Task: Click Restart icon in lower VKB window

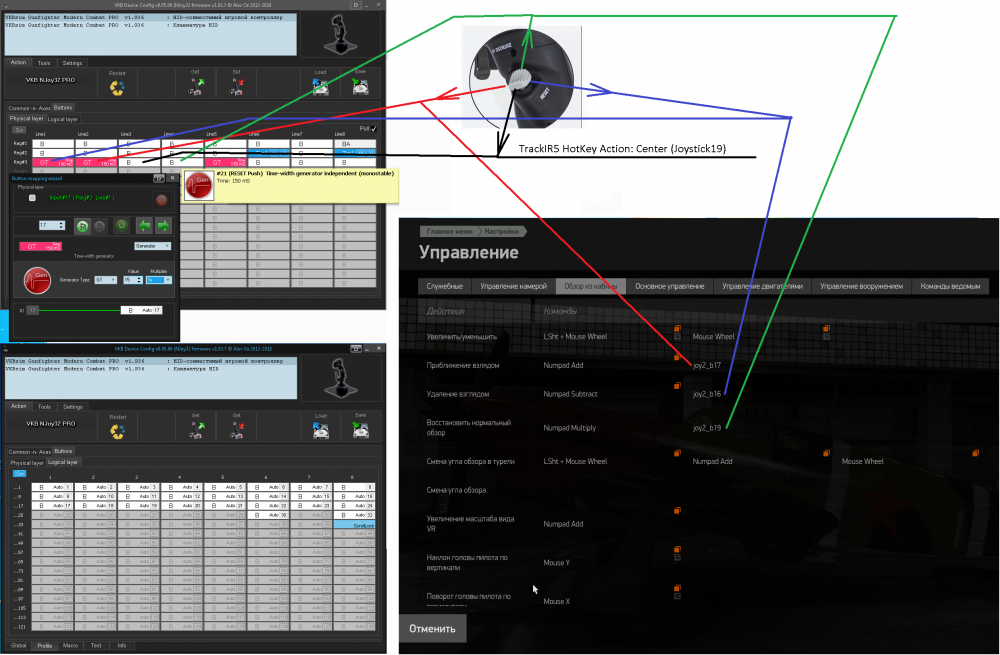Action: (x=117, y=432)
